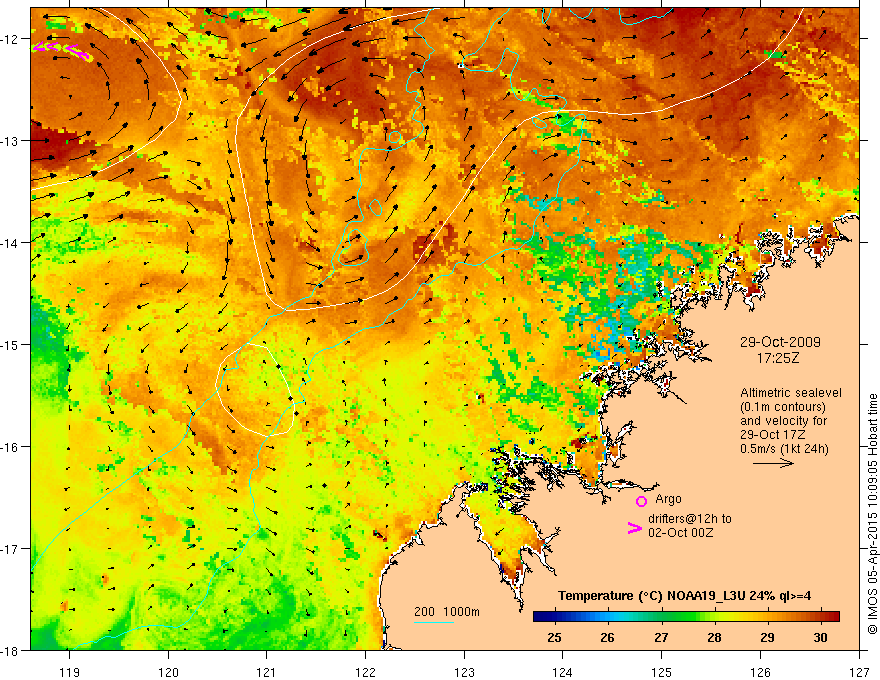Click the 30 value on temperature scale
880x680 pixels.
[821, 637]
